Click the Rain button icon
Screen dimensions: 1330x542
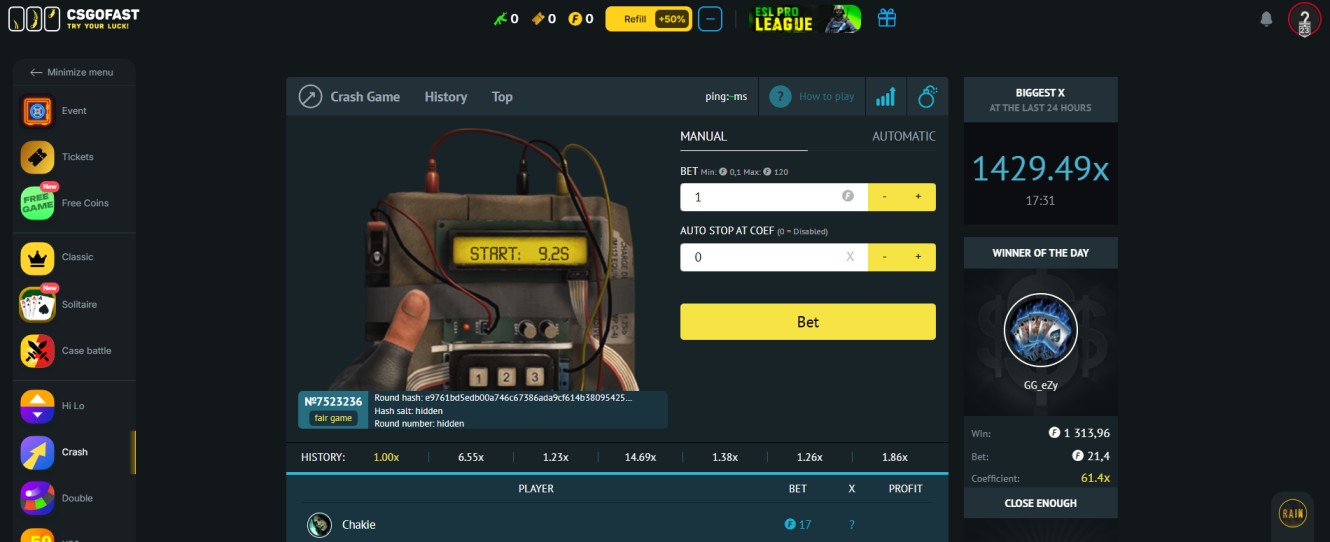coord(1292,513)
